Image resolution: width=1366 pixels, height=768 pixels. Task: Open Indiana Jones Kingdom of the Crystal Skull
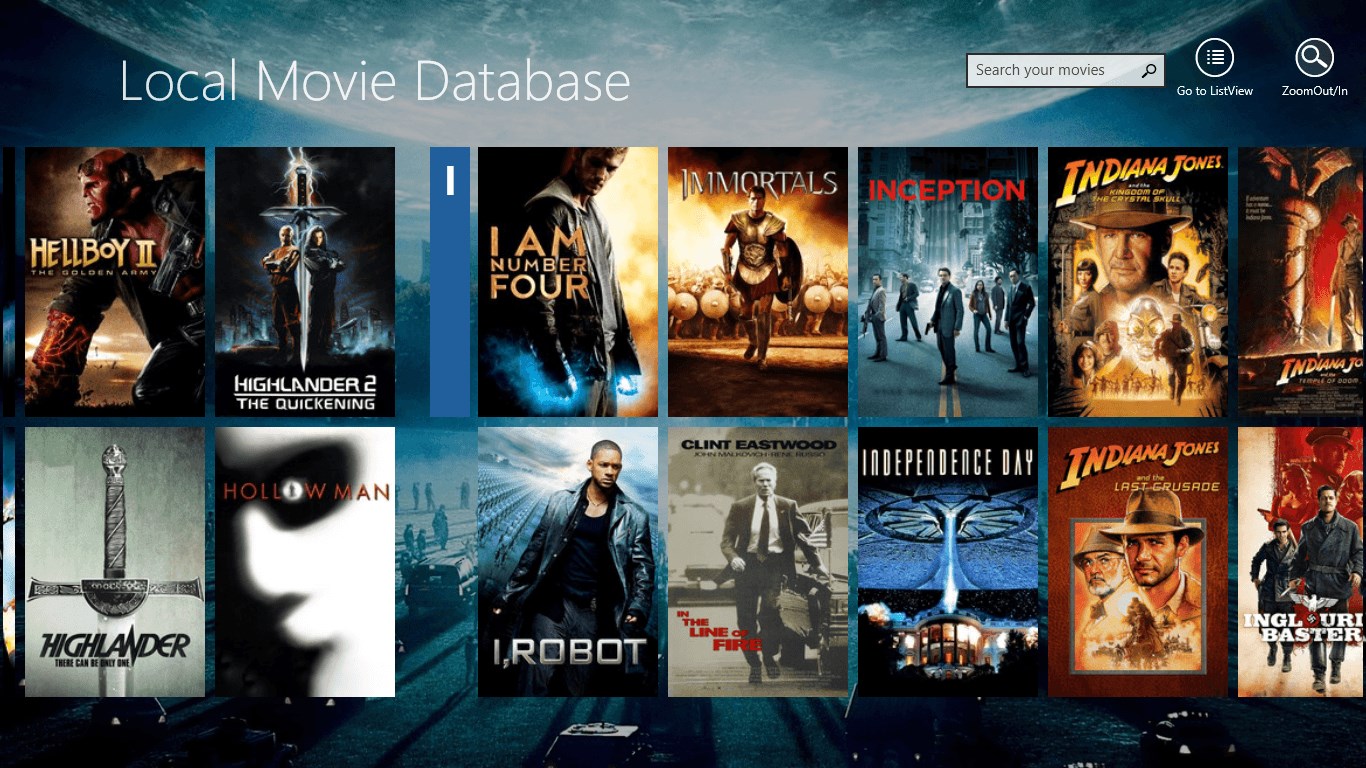1138,282
